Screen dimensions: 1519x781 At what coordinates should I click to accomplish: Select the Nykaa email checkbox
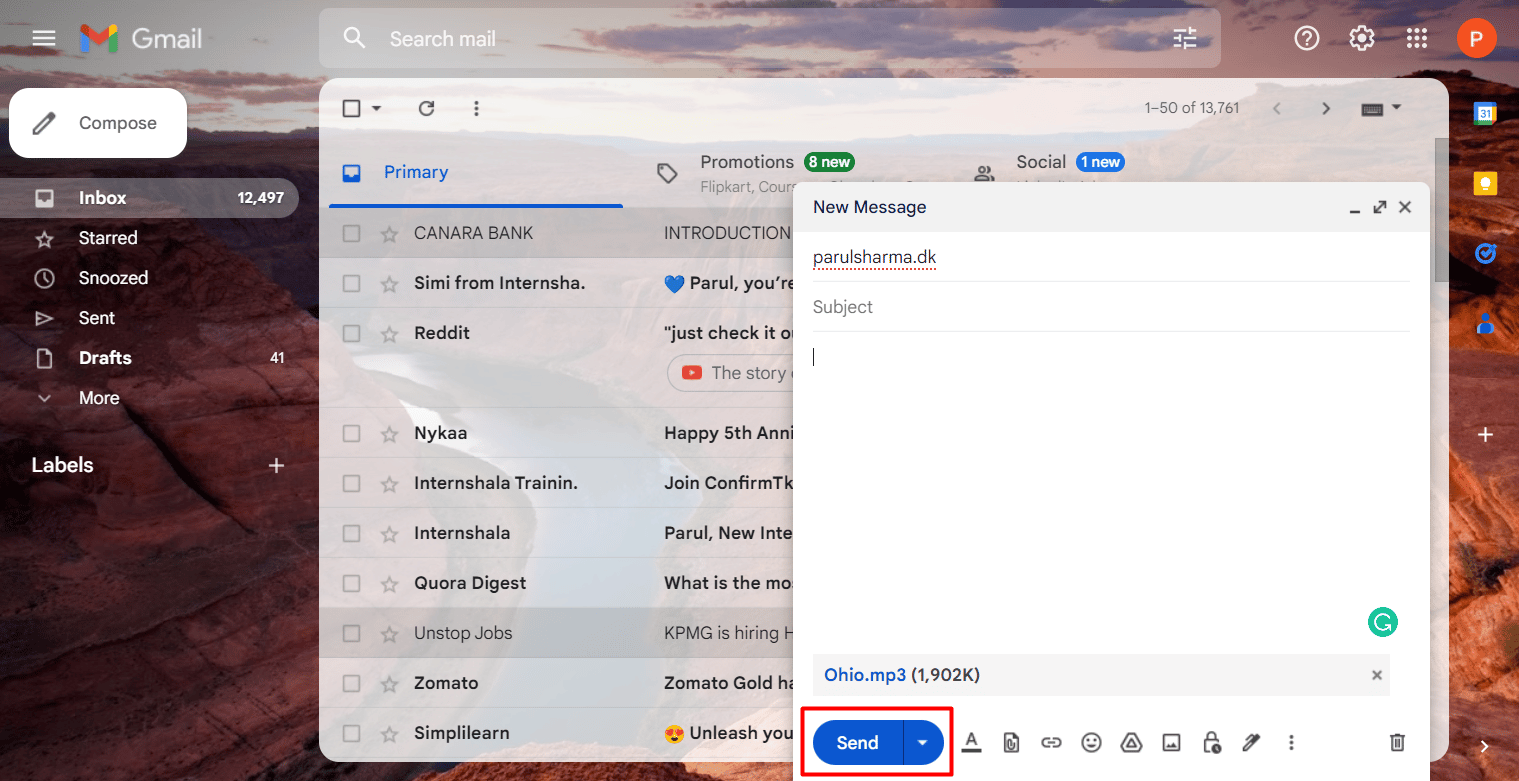(351, 433)
